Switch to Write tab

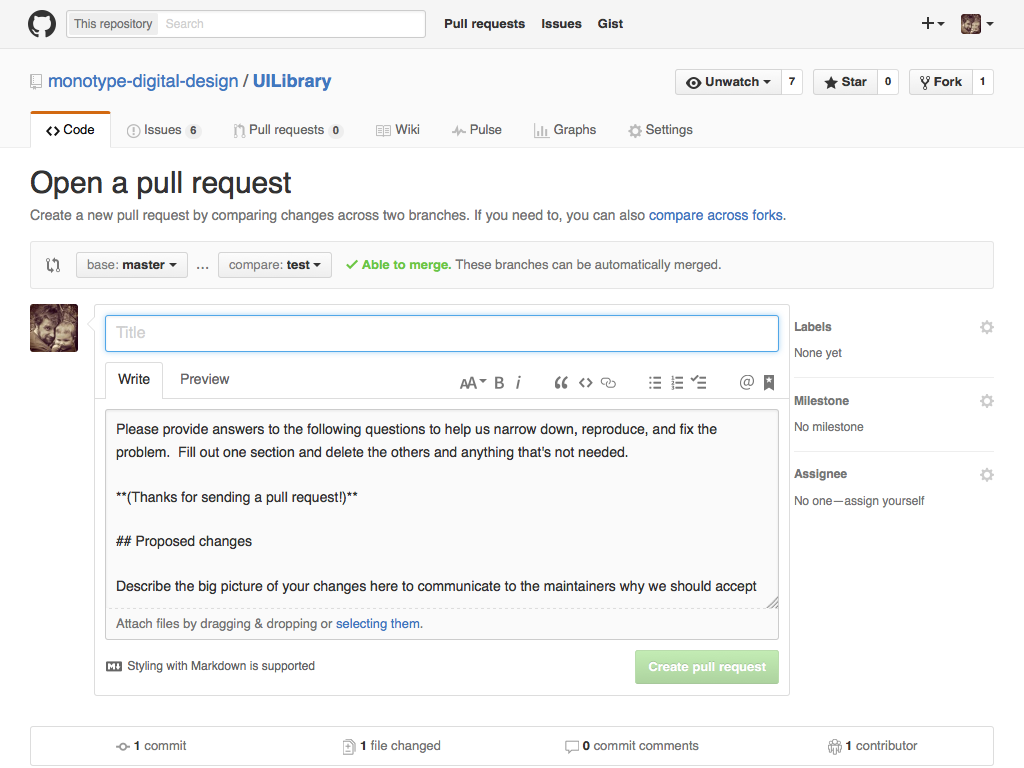[134, 379]
